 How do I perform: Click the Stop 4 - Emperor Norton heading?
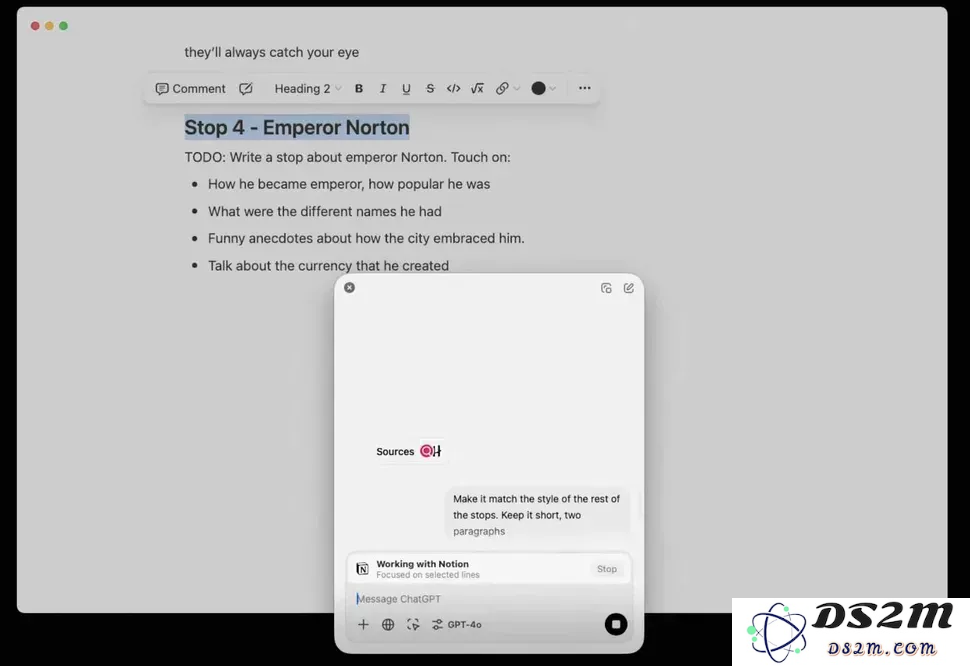(297, 127)
